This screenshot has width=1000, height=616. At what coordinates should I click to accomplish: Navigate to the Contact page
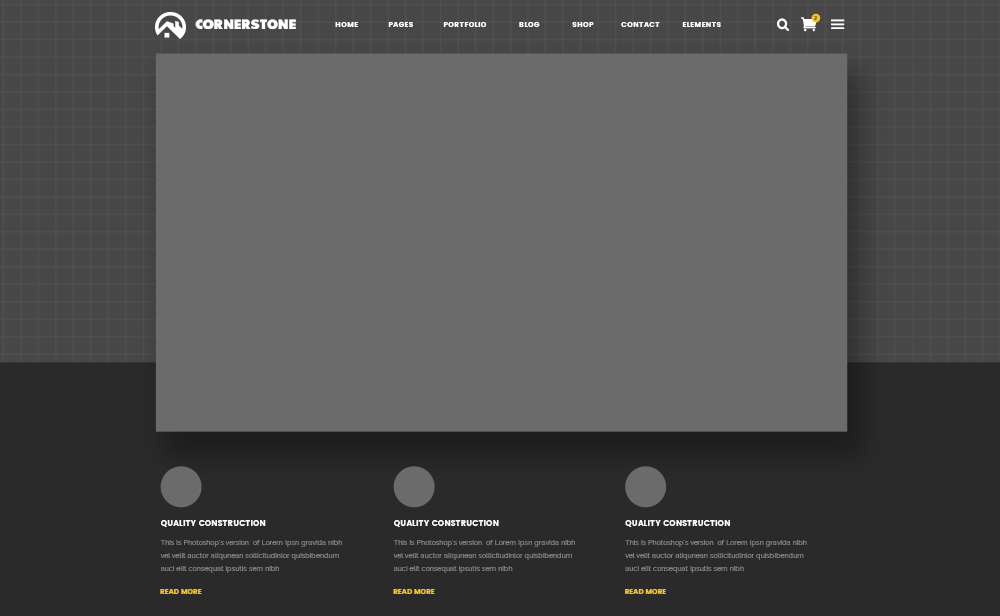(640, 25)
